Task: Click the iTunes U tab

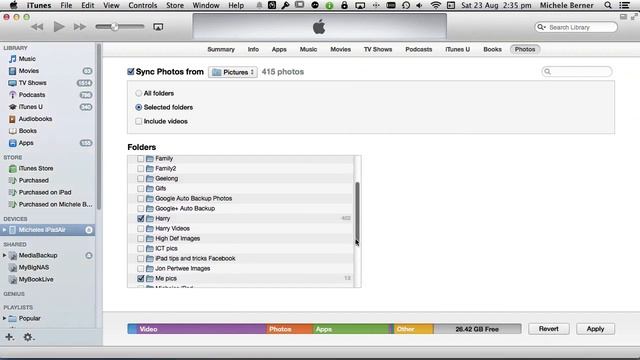Action: pyautogui.click(x=458, y=49)
